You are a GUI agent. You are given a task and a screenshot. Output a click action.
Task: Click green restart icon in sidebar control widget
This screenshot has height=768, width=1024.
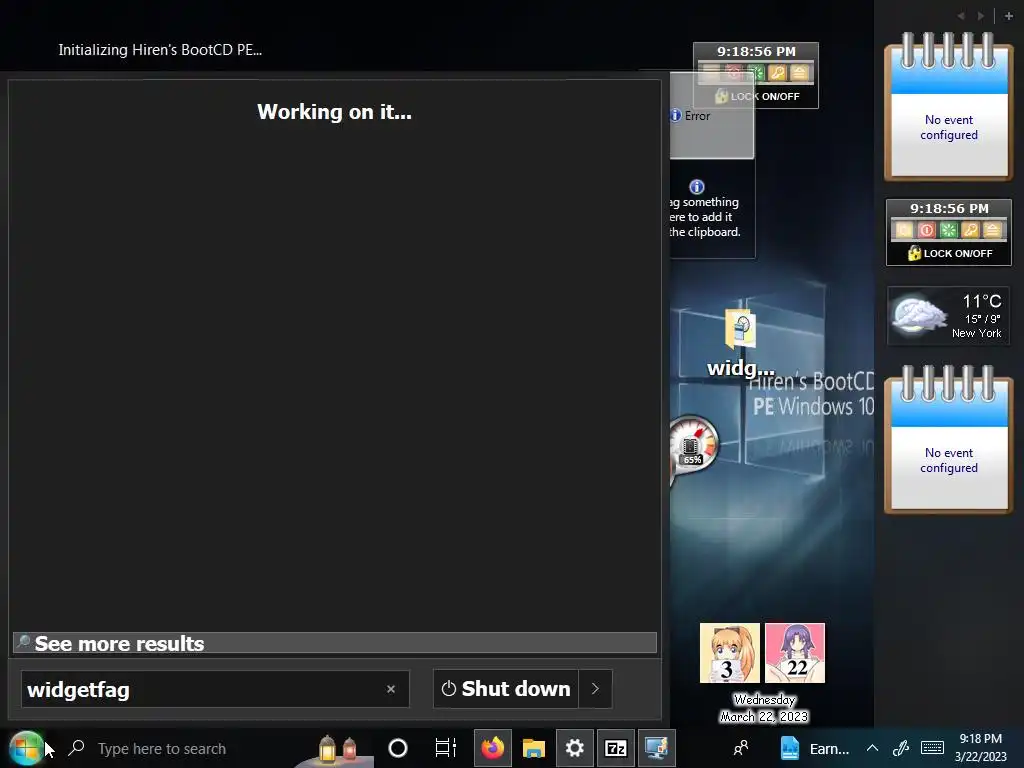click(x=948, y=230)
